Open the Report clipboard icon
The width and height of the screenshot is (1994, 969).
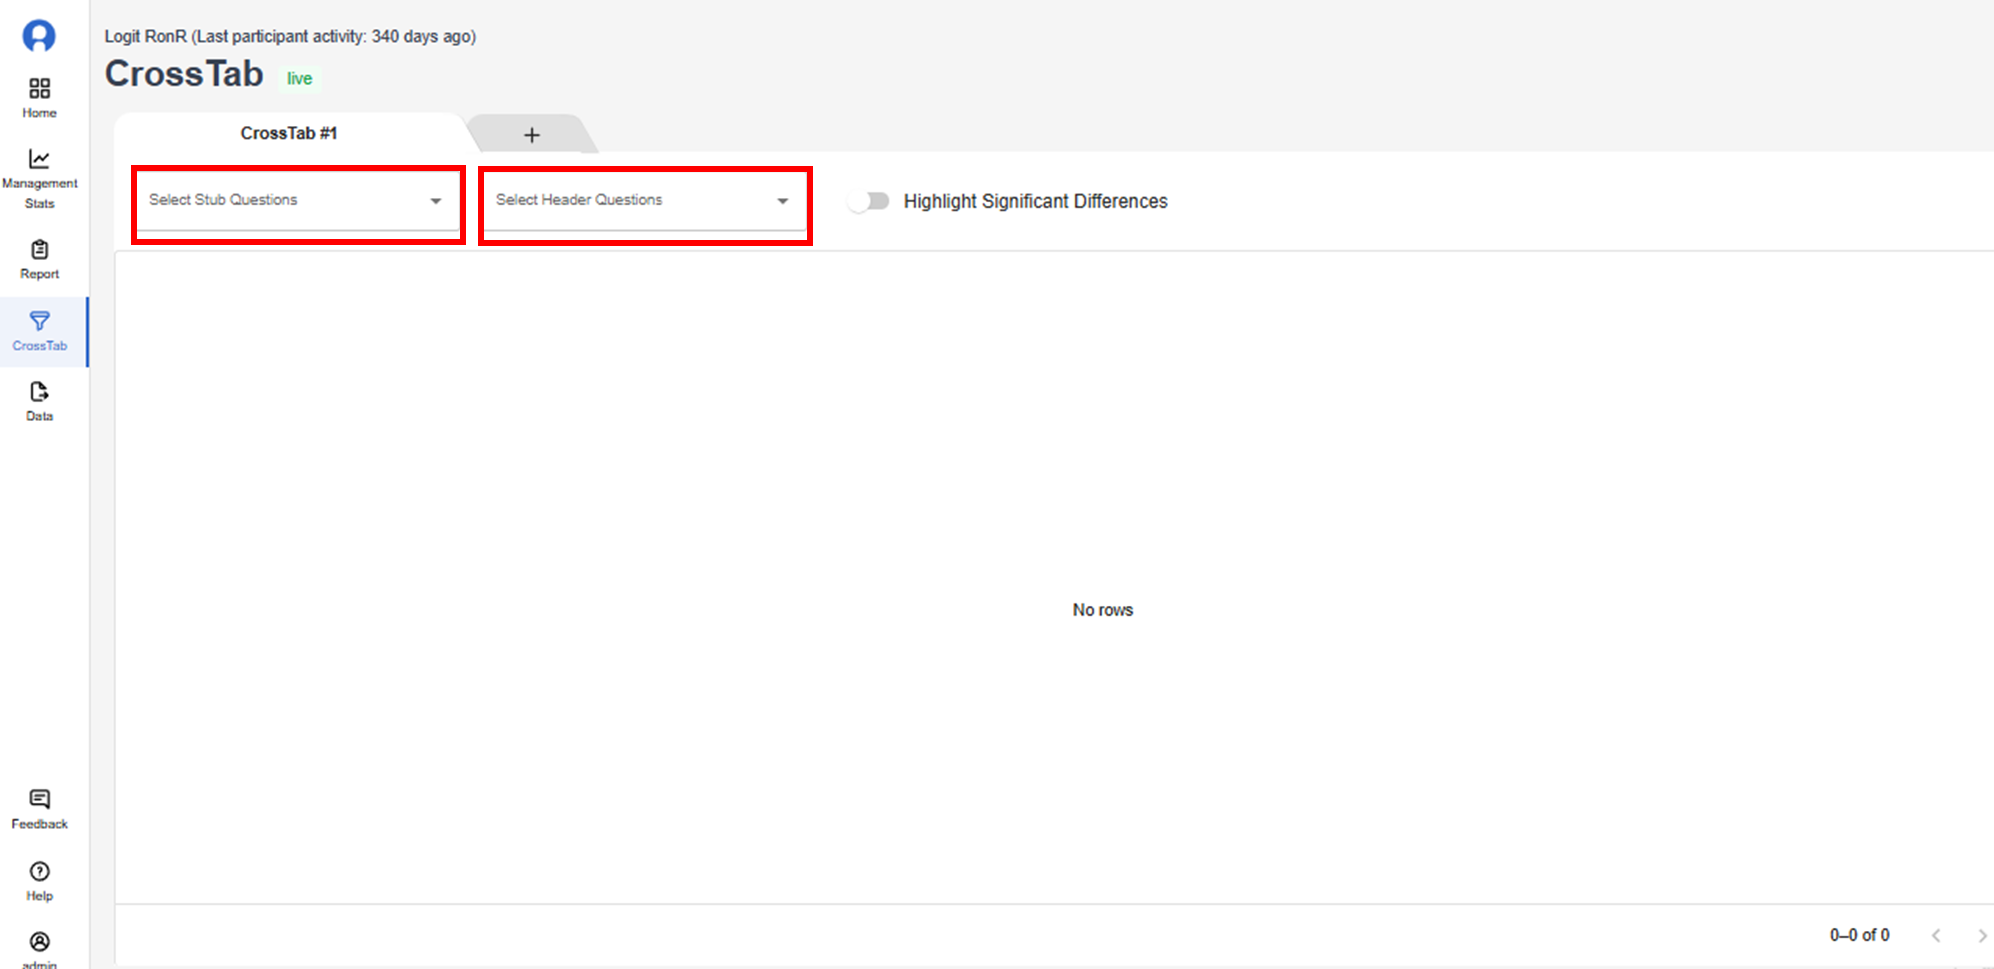pos(39,250)
